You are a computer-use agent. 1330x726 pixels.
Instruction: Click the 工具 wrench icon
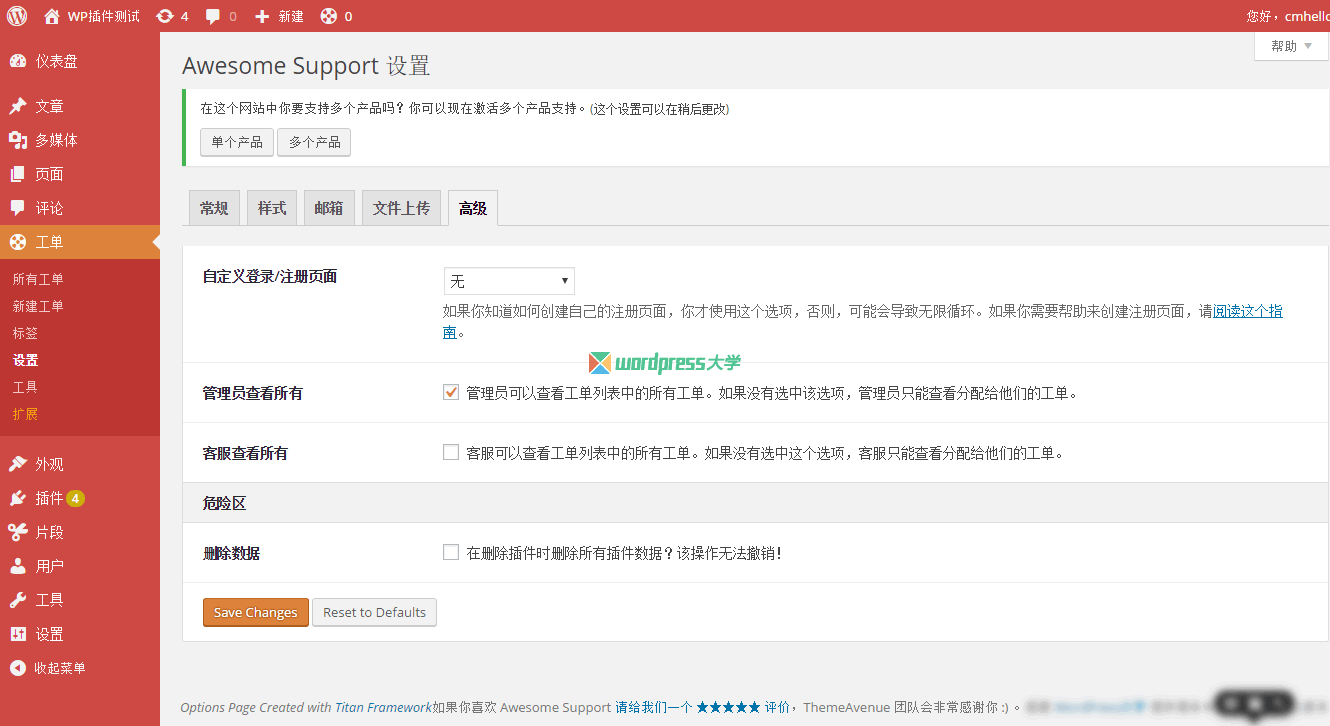click(x=18, y=600)
